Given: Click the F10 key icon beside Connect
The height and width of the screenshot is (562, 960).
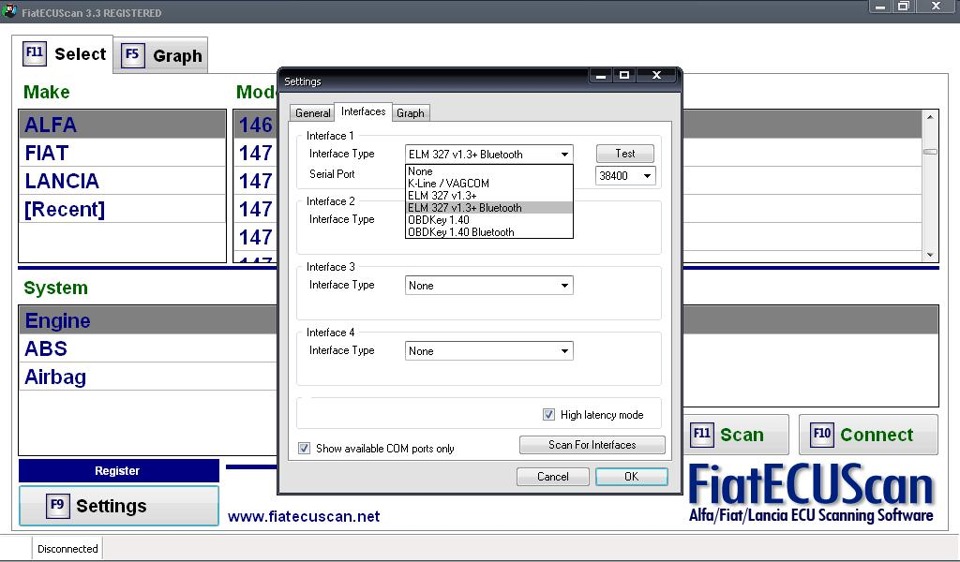Looking at the screenshot, I should coord(822,434).
